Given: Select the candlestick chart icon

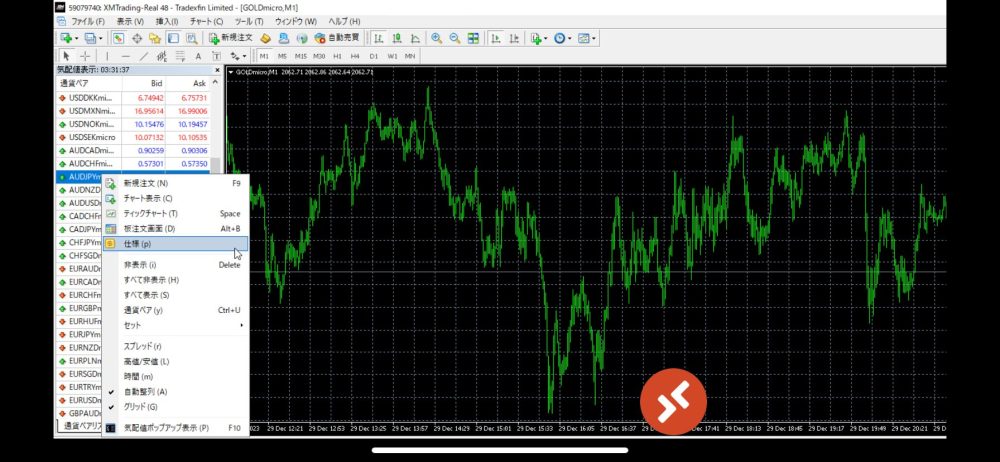Looking at the screenshot, I should (397, 38).
